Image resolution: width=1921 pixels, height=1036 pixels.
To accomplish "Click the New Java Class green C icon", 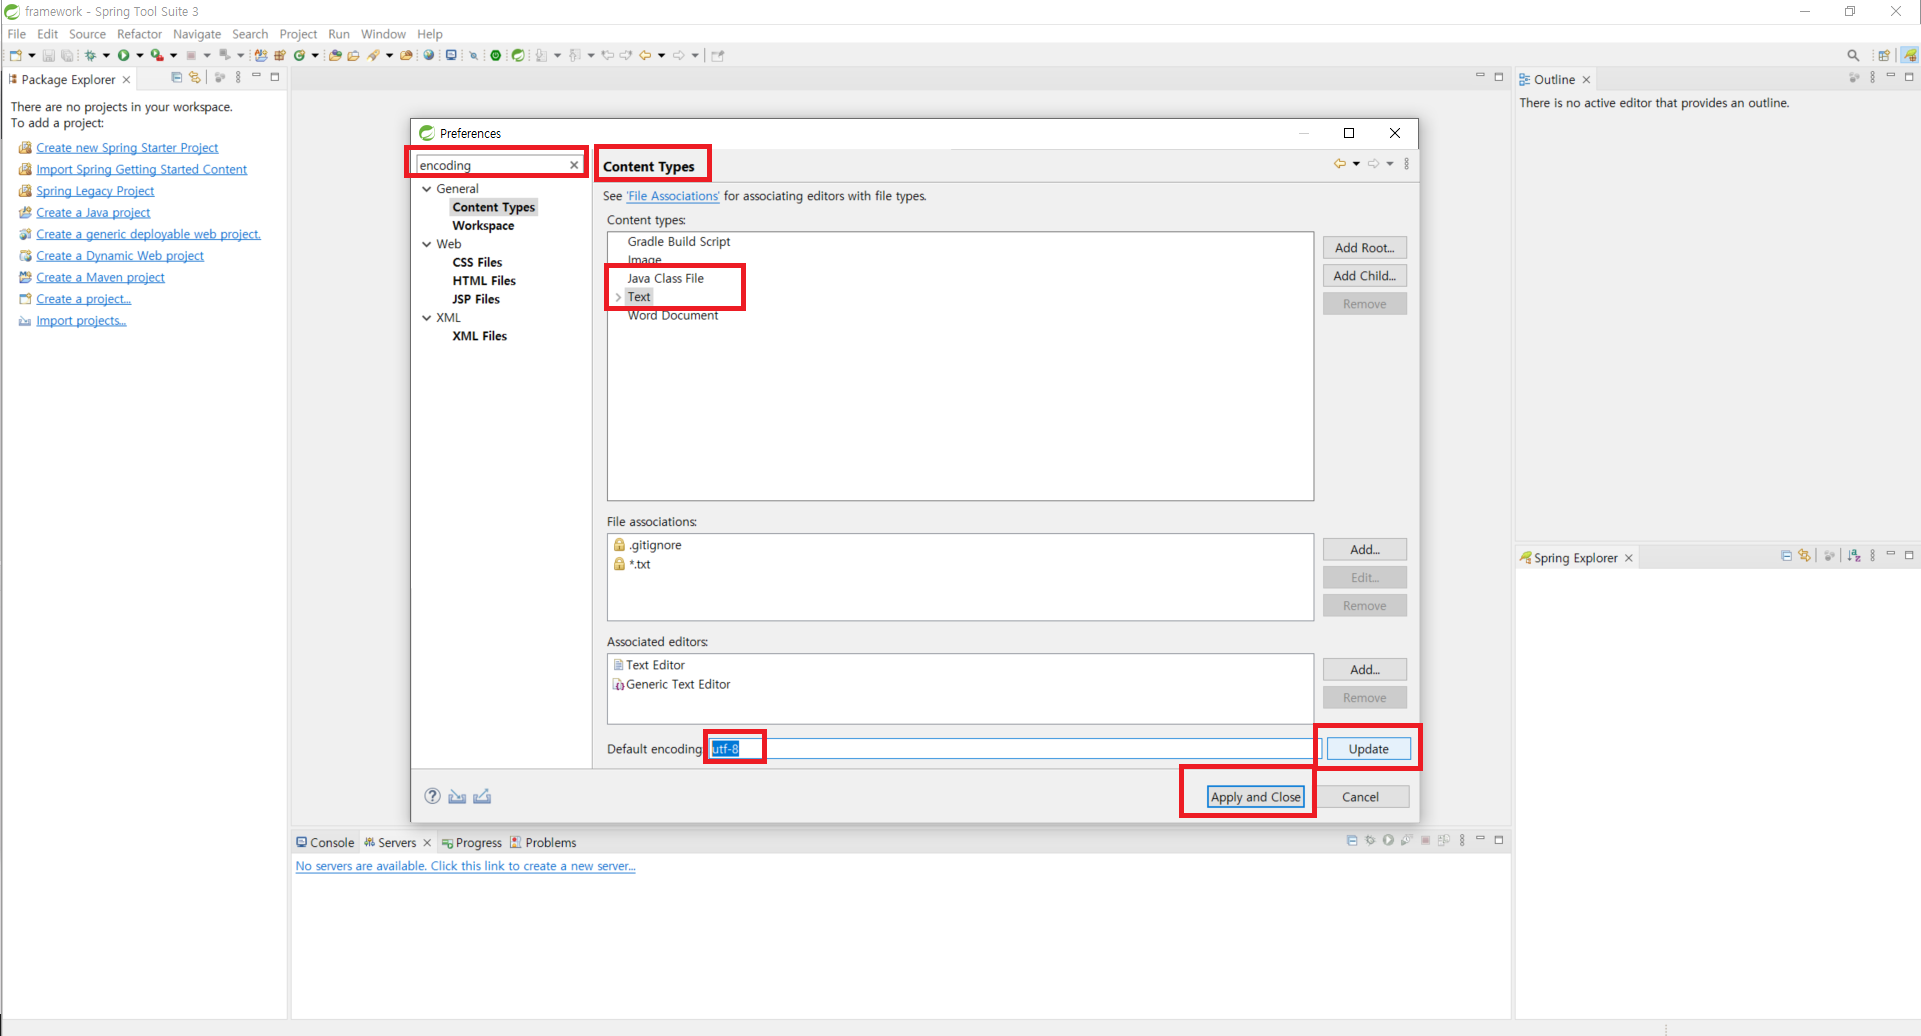I will click(x=299, y=56).
